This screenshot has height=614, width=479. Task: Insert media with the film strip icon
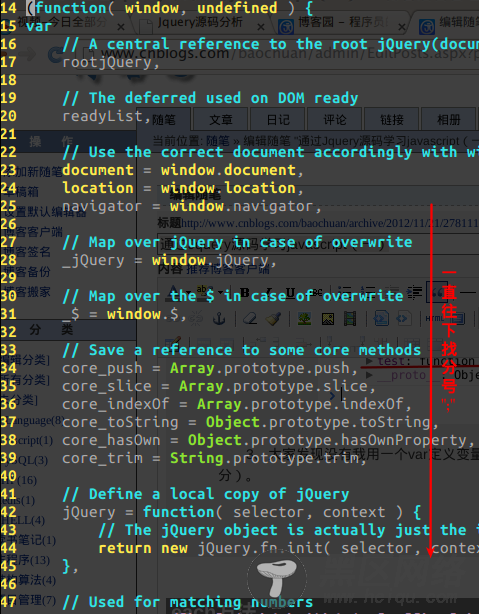pos(350,319)
